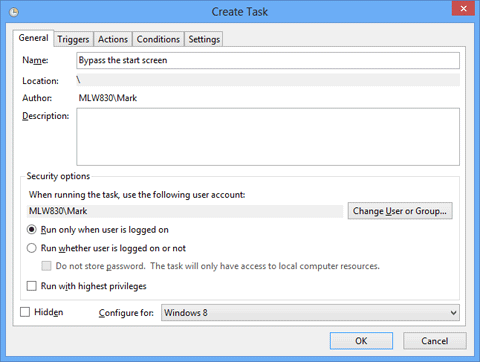Select 'Run only when user is logged on'
This screenshot has height=362, width=480.
point(32,230)
